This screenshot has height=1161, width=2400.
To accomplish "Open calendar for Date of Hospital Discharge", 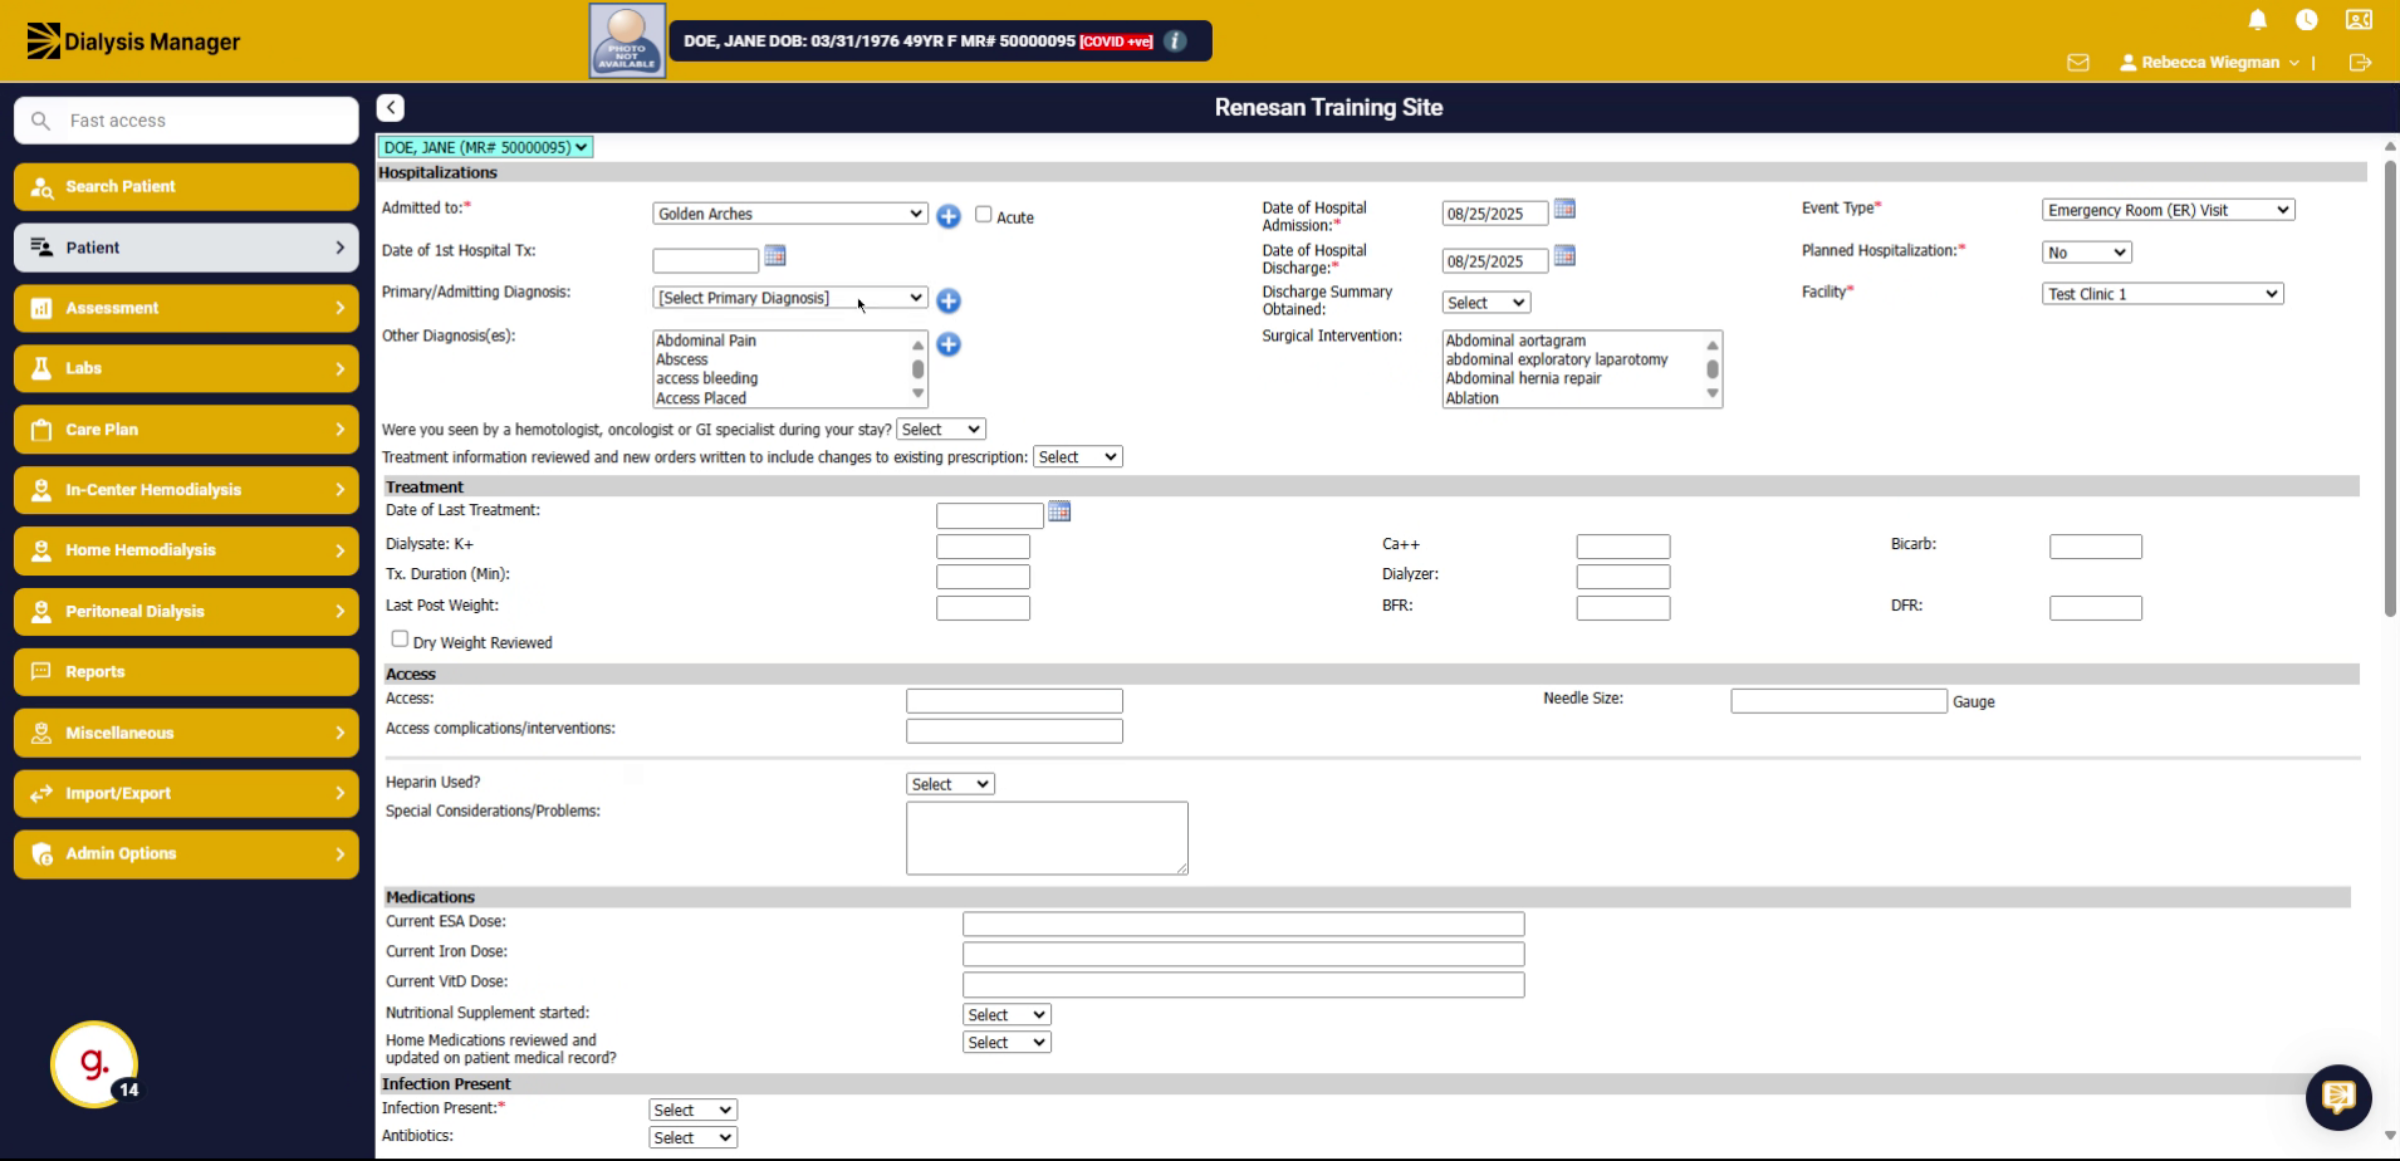I will (x=1565, y=256).
